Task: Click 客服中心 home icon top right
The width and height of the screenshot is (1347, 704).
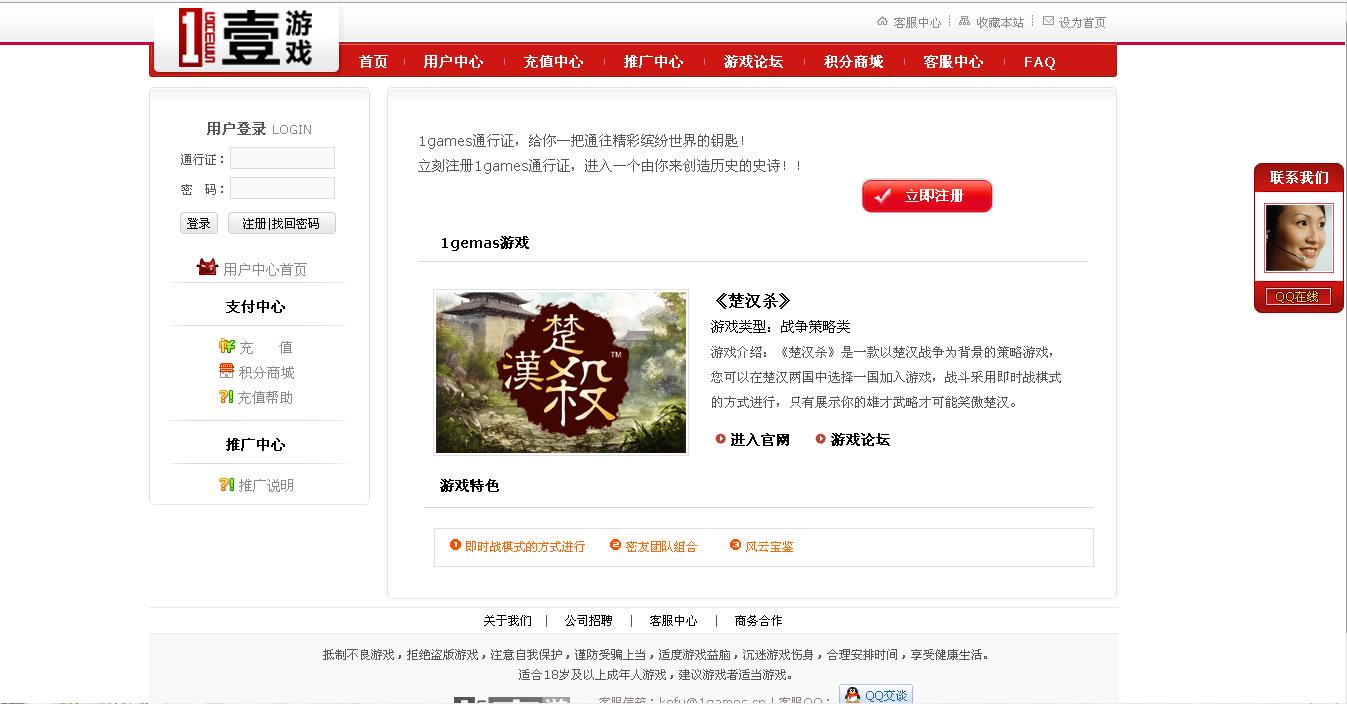Action: pos(883,20)
